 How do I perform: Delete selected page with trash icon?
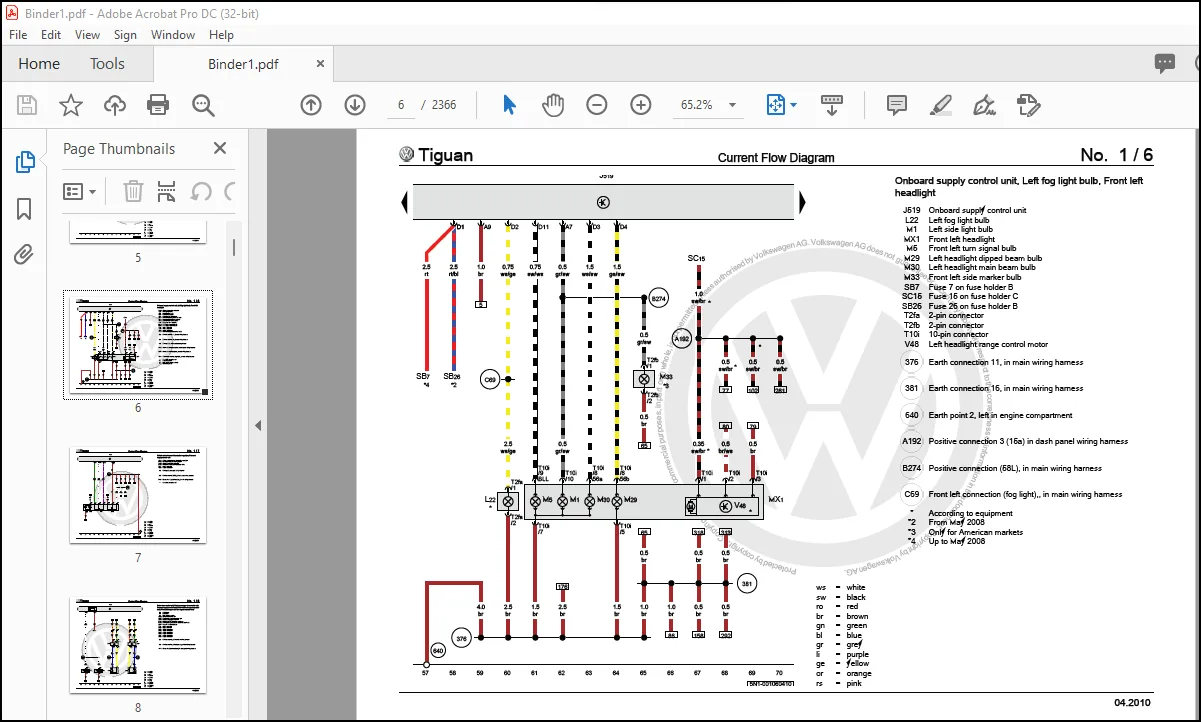click(133, 191)
